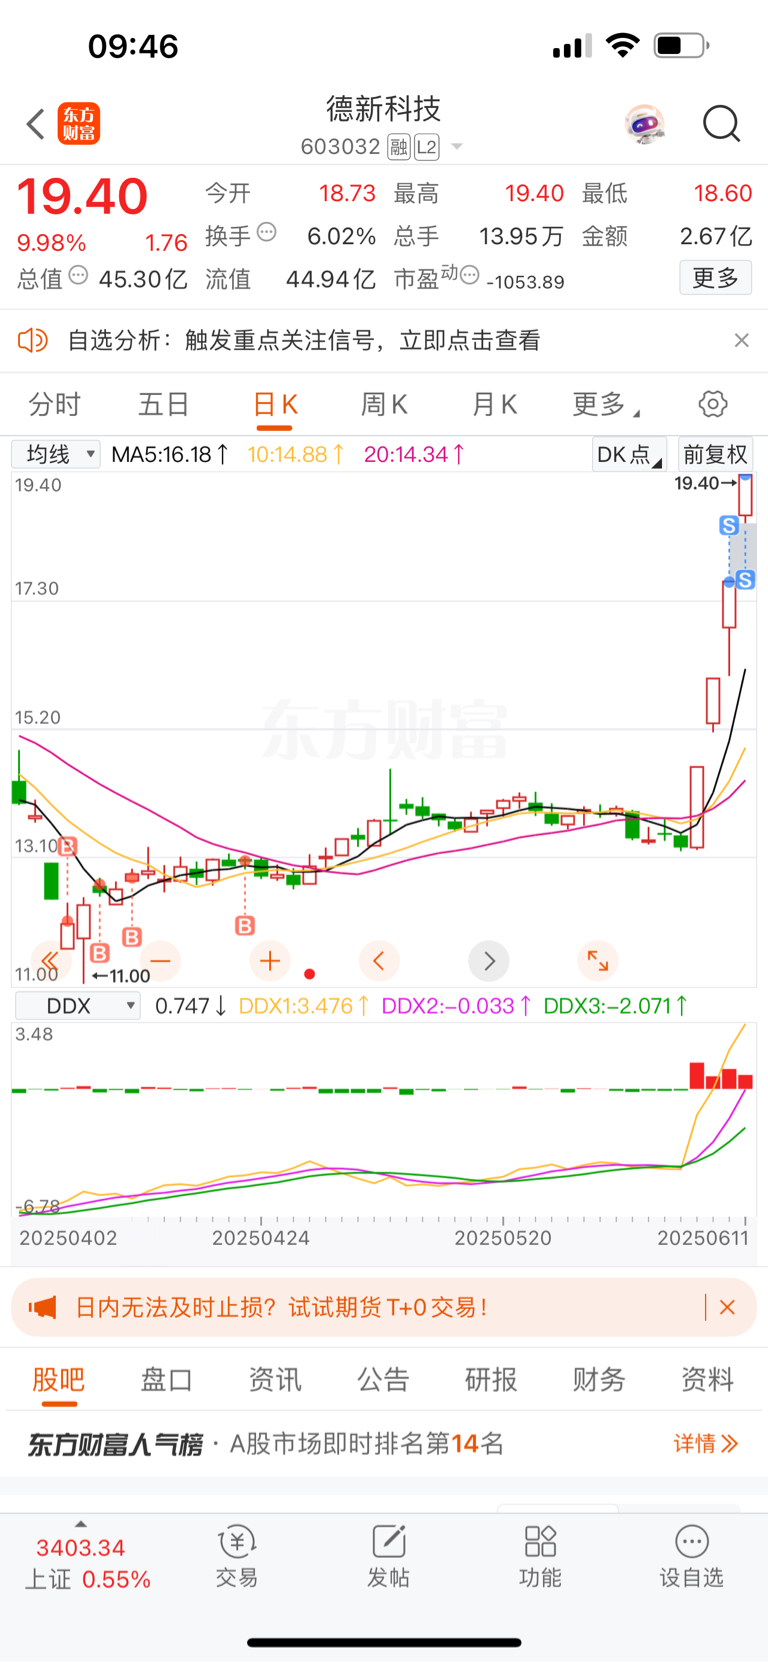Expand index ticker up arrow
Screen dimensions: 768x1662
81,1524
